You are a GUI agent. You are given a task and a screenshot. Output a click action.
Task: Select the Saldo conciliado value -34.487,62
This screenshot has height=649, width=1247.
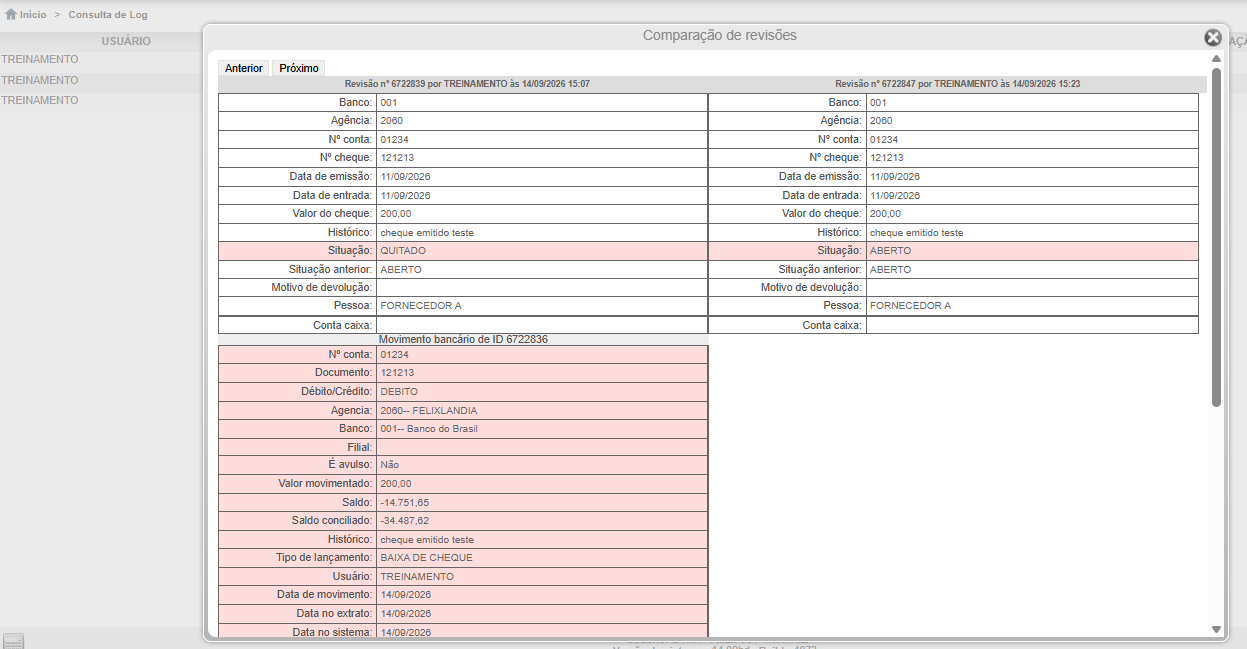pyautogui.click(x=405, y=521)
